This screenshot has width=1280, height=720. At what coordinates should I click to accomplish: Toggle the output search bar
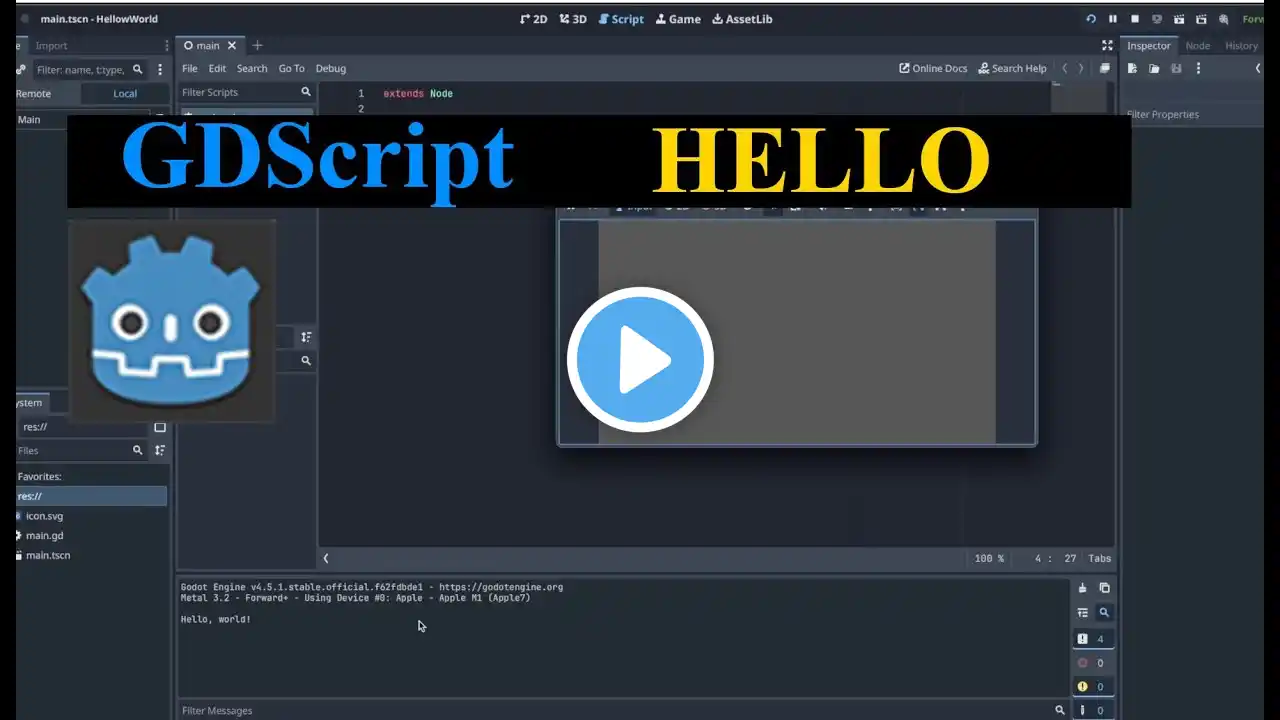coord(1104,612)
